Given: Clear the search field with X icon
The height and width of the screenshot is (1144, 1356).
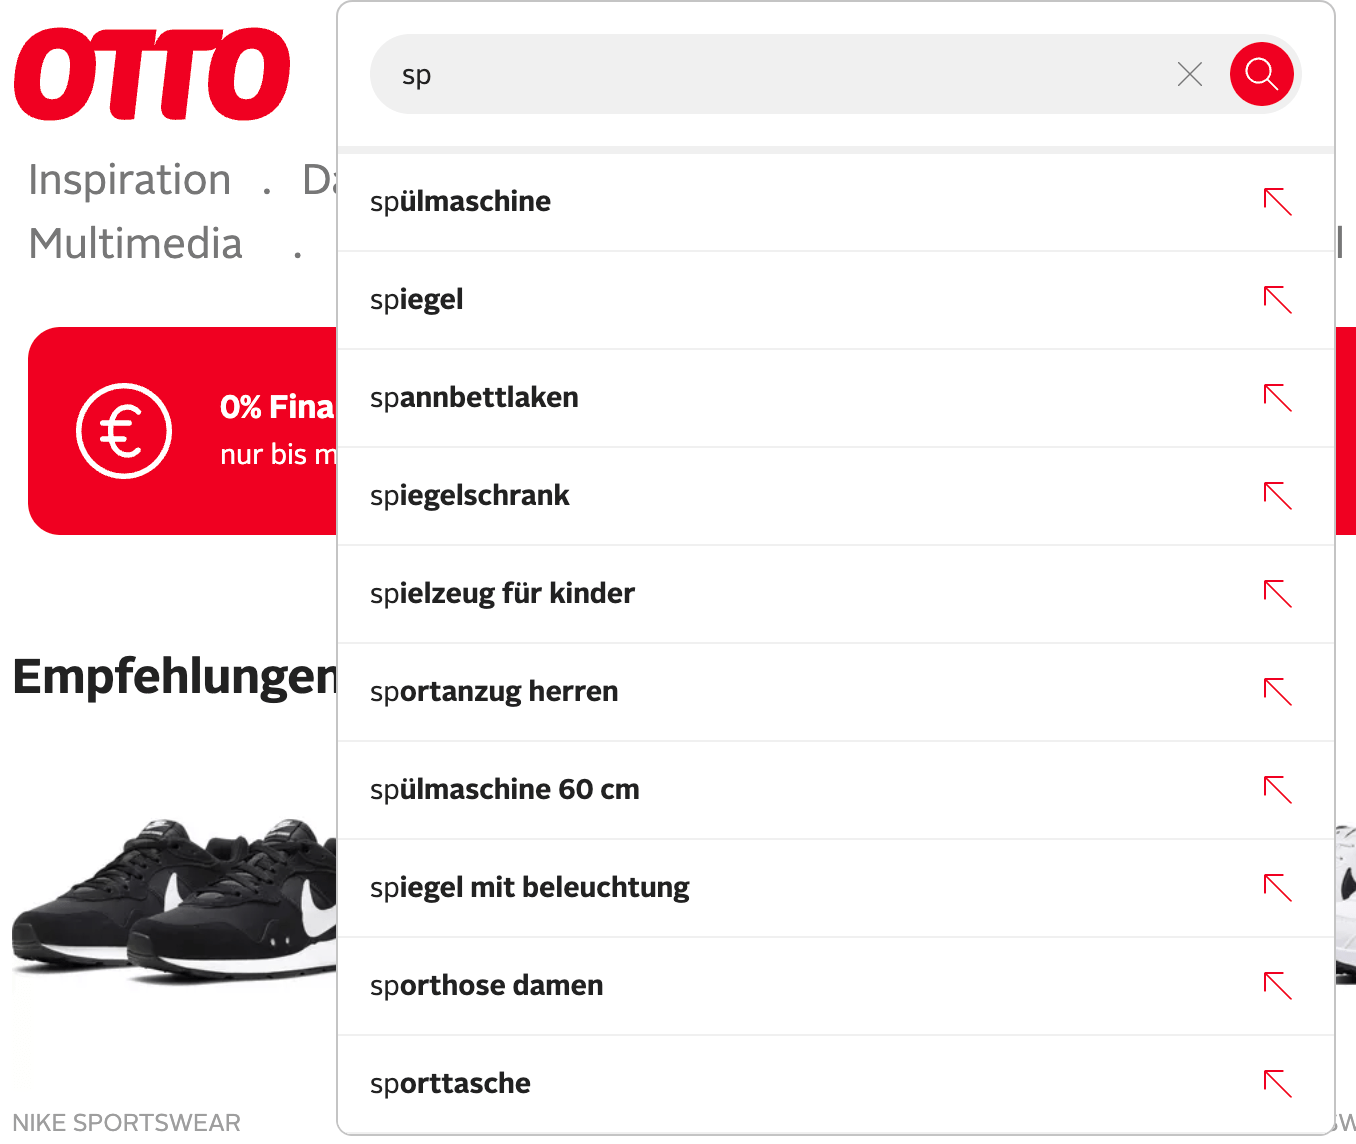Looking at the screenshot, I should 1189,74.
